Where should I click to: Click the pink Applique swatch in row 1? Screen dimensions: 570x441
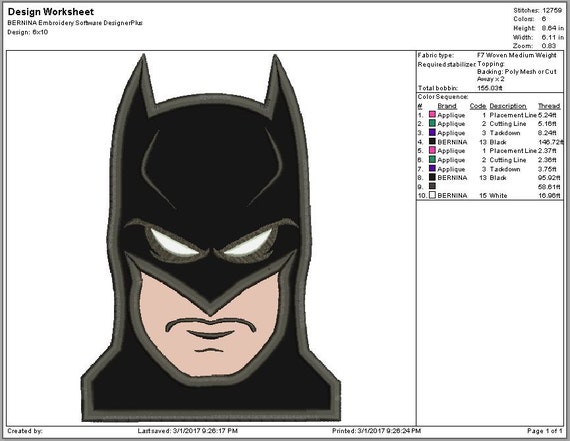click(432, 115)
